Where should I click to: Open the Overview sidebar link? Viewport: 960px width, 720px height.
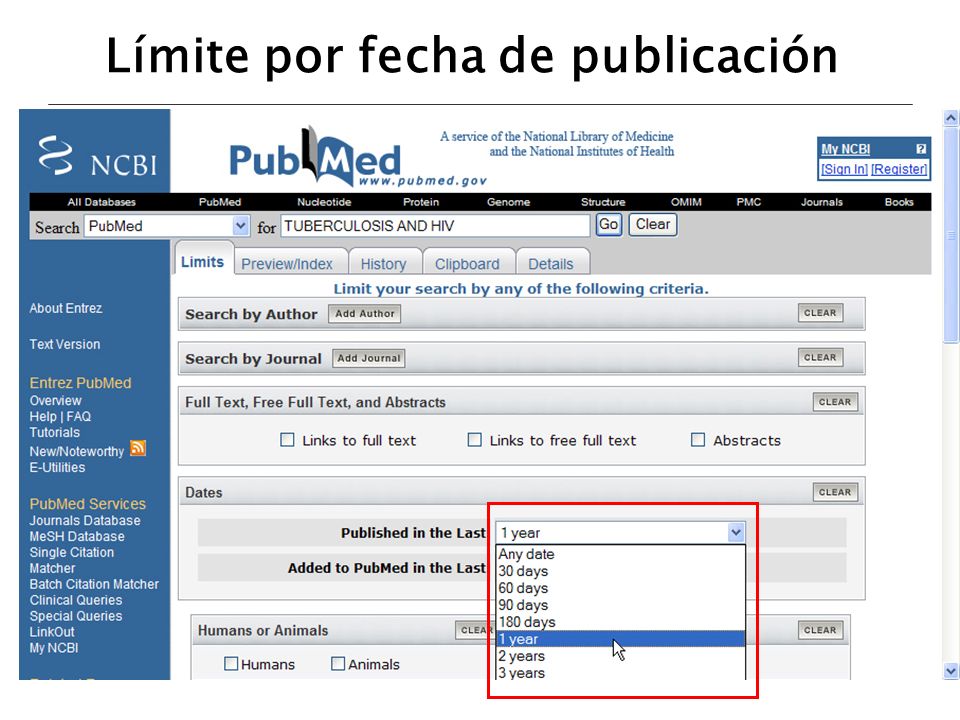[56, 400]
